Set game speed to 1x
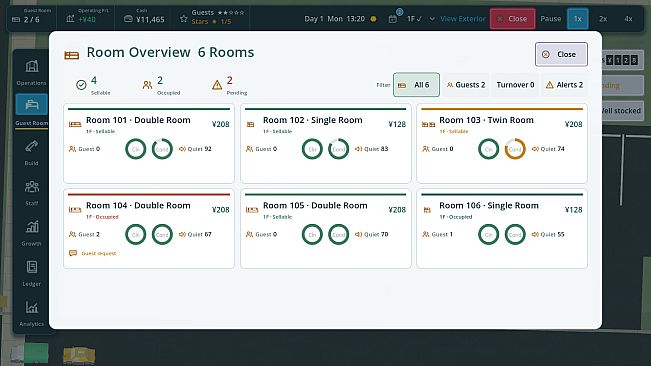The width and height of the screenshot is (651, 366). point(578,19)
